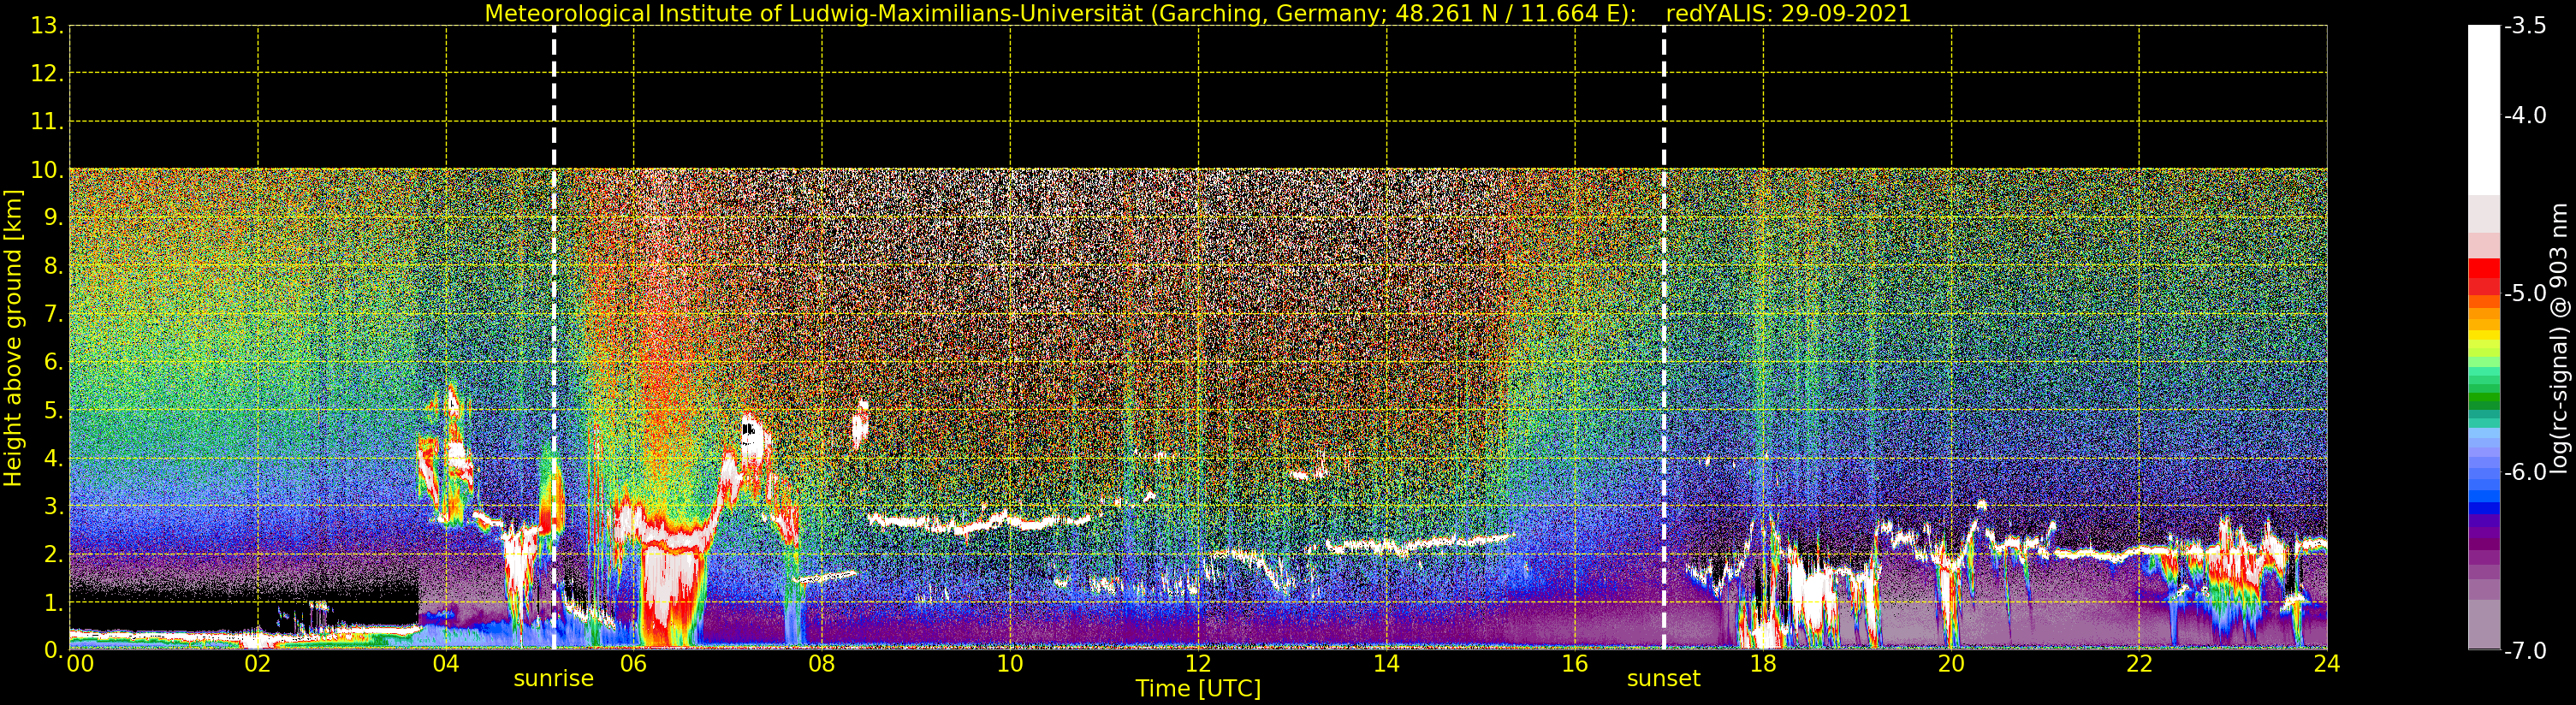Click the 10 tick on the time axis
Viewport: 2576px width, 705px height.
pos(1010,663)
